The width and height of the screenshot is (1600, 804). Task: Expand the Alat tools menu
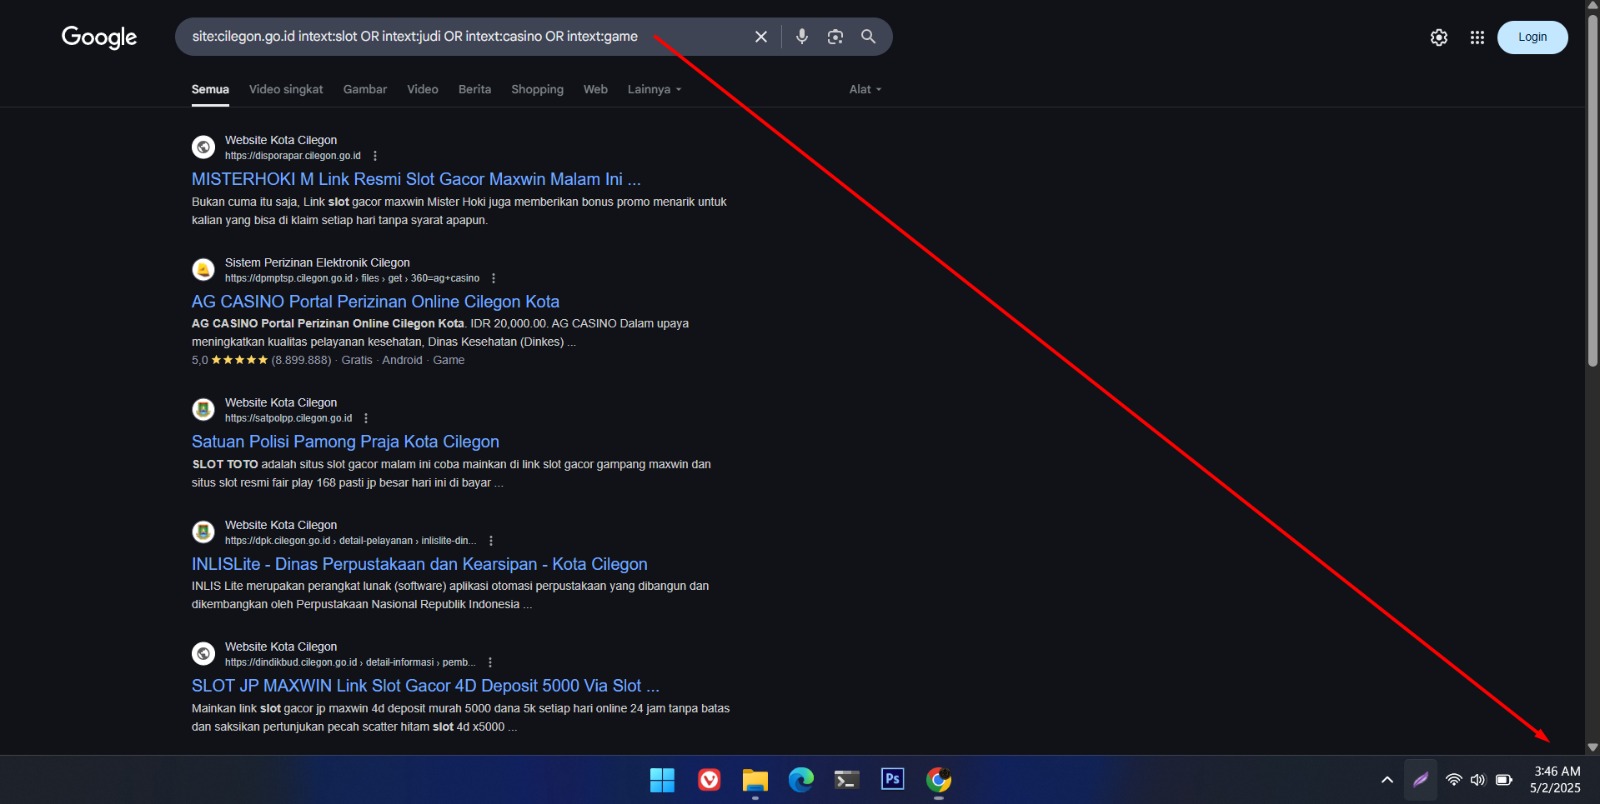(865, 89)
